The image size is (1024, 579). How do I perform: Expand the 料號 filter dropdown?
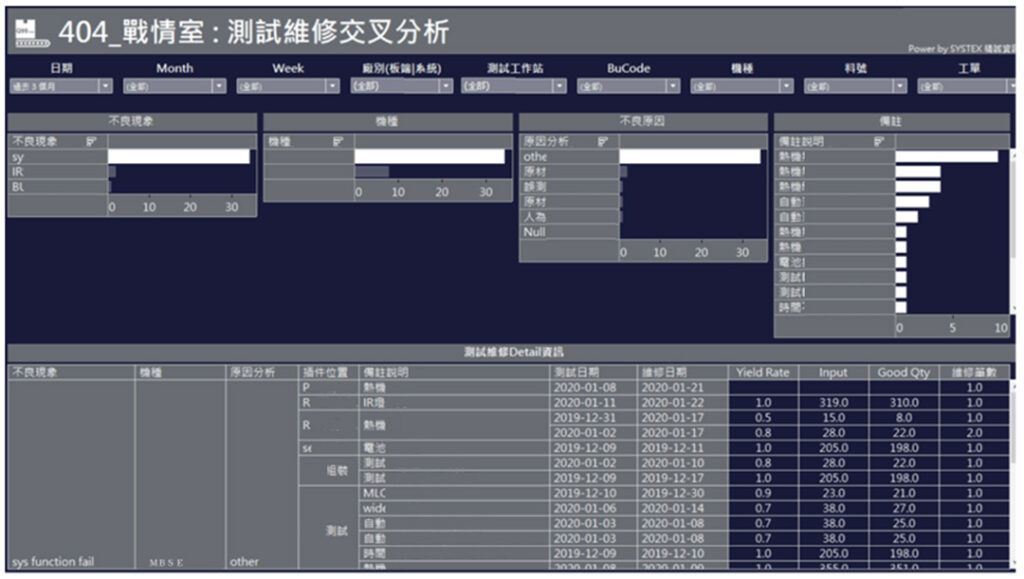900,87
